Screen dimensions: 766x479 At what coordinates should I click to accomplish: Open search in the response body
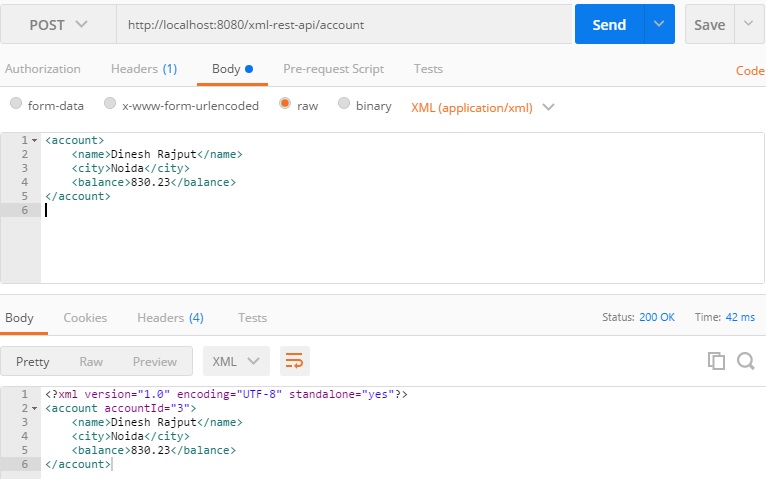(x=746, y=361)
